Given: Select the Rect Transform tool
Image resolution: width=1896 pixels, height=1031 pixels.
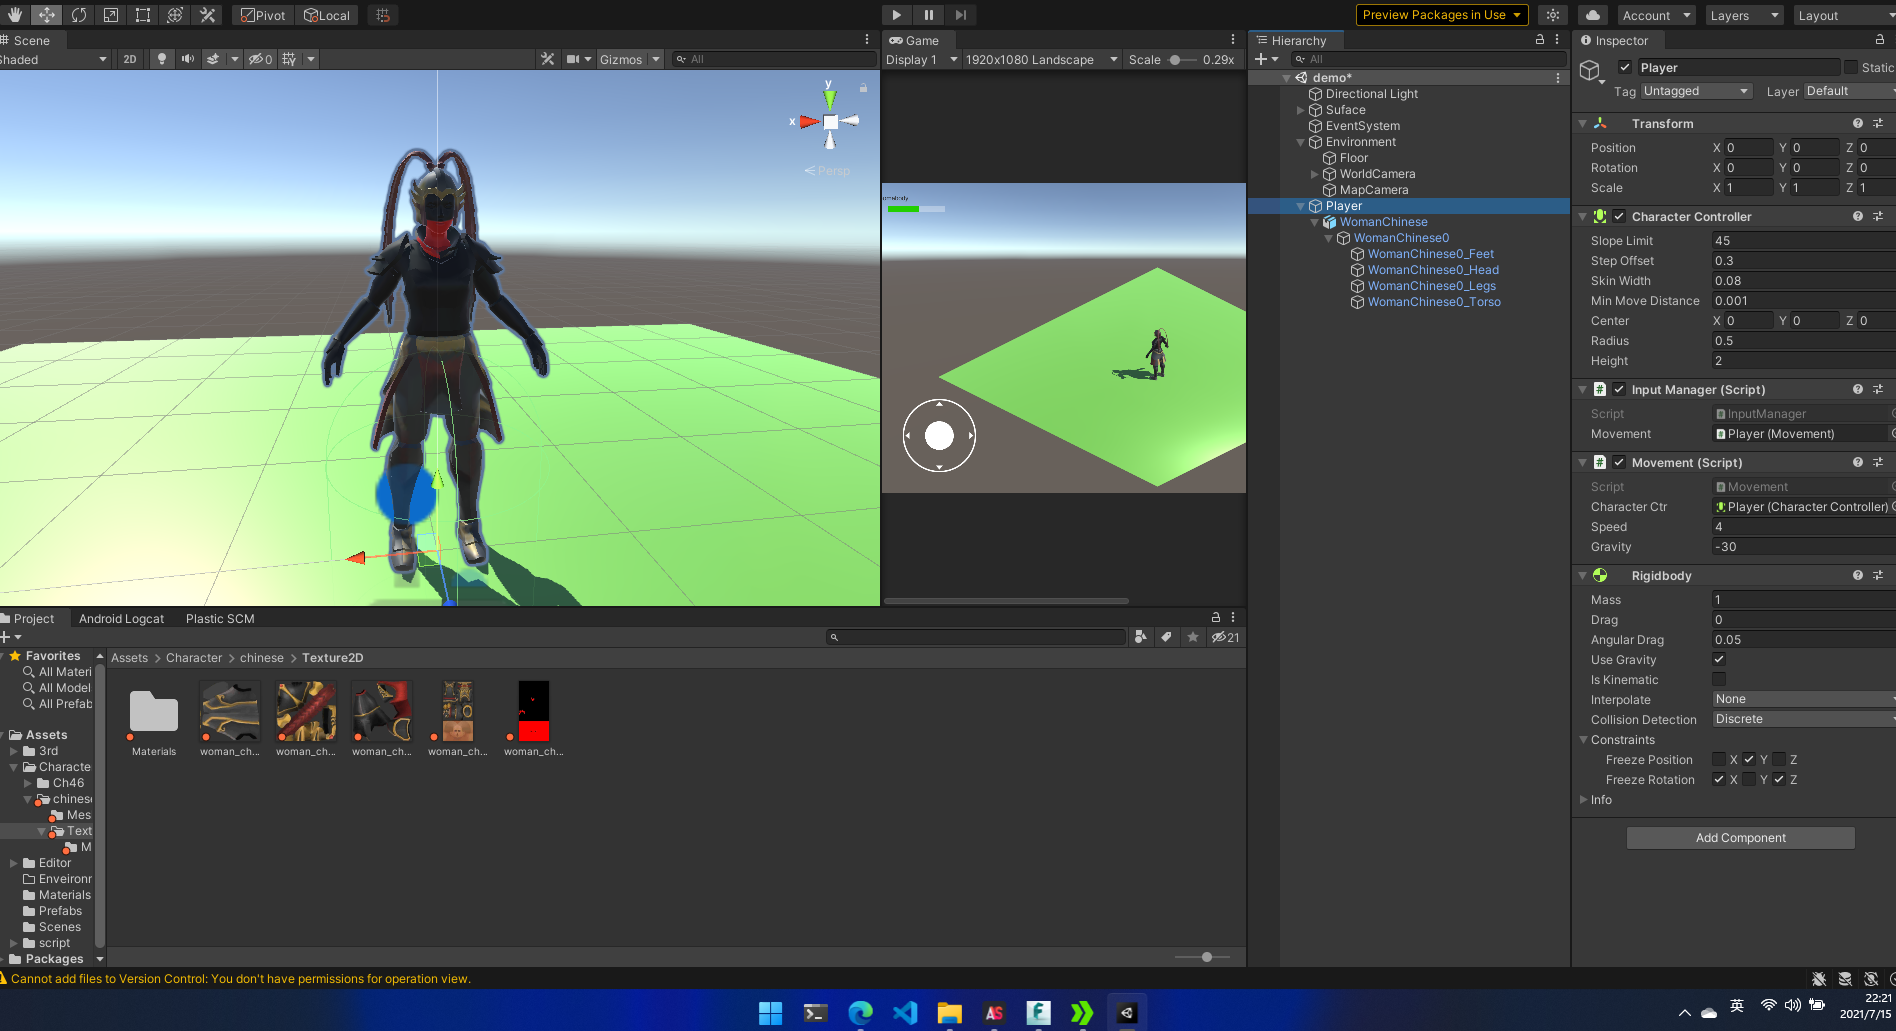Looking at the screenshot, I should tap(143, 15).
